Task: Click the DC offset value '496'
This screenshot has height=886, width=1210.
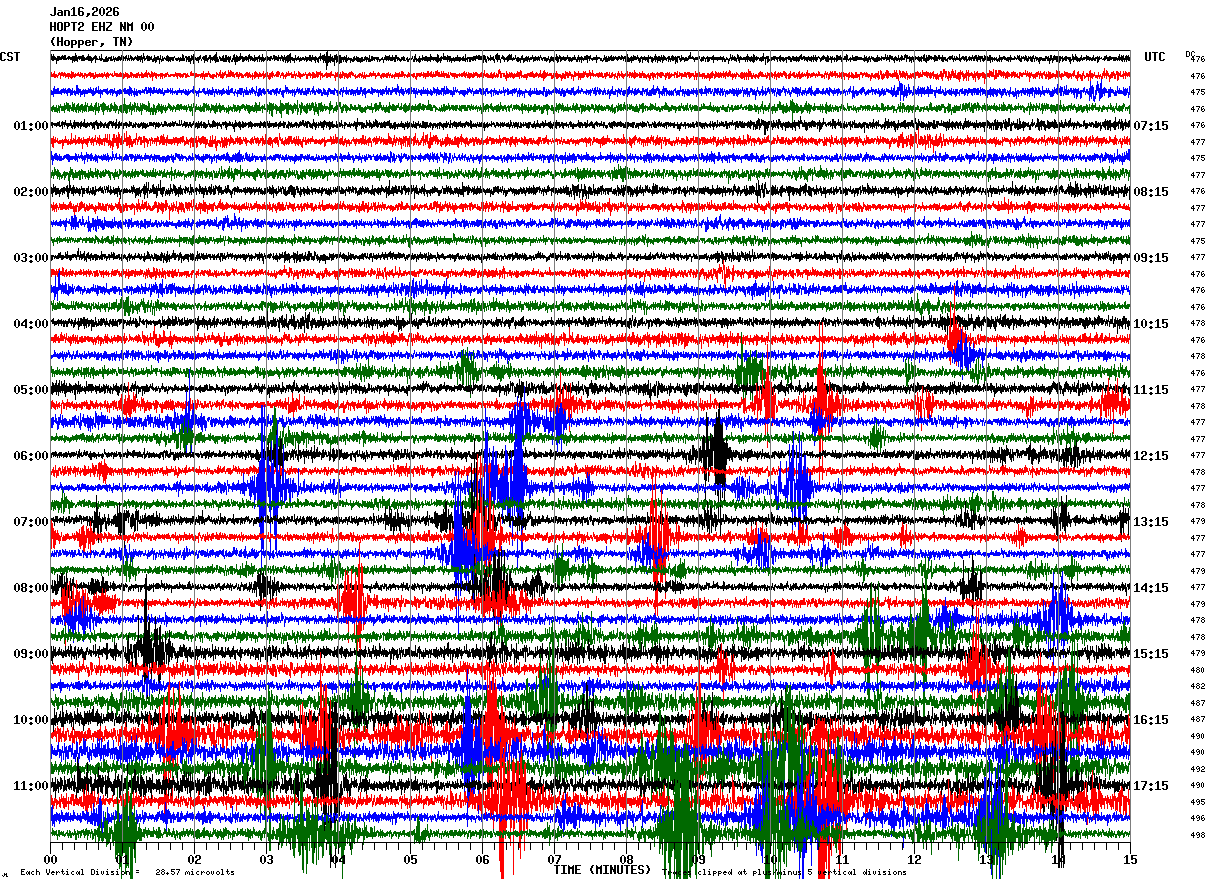Action: click(x=1197, y=818)
